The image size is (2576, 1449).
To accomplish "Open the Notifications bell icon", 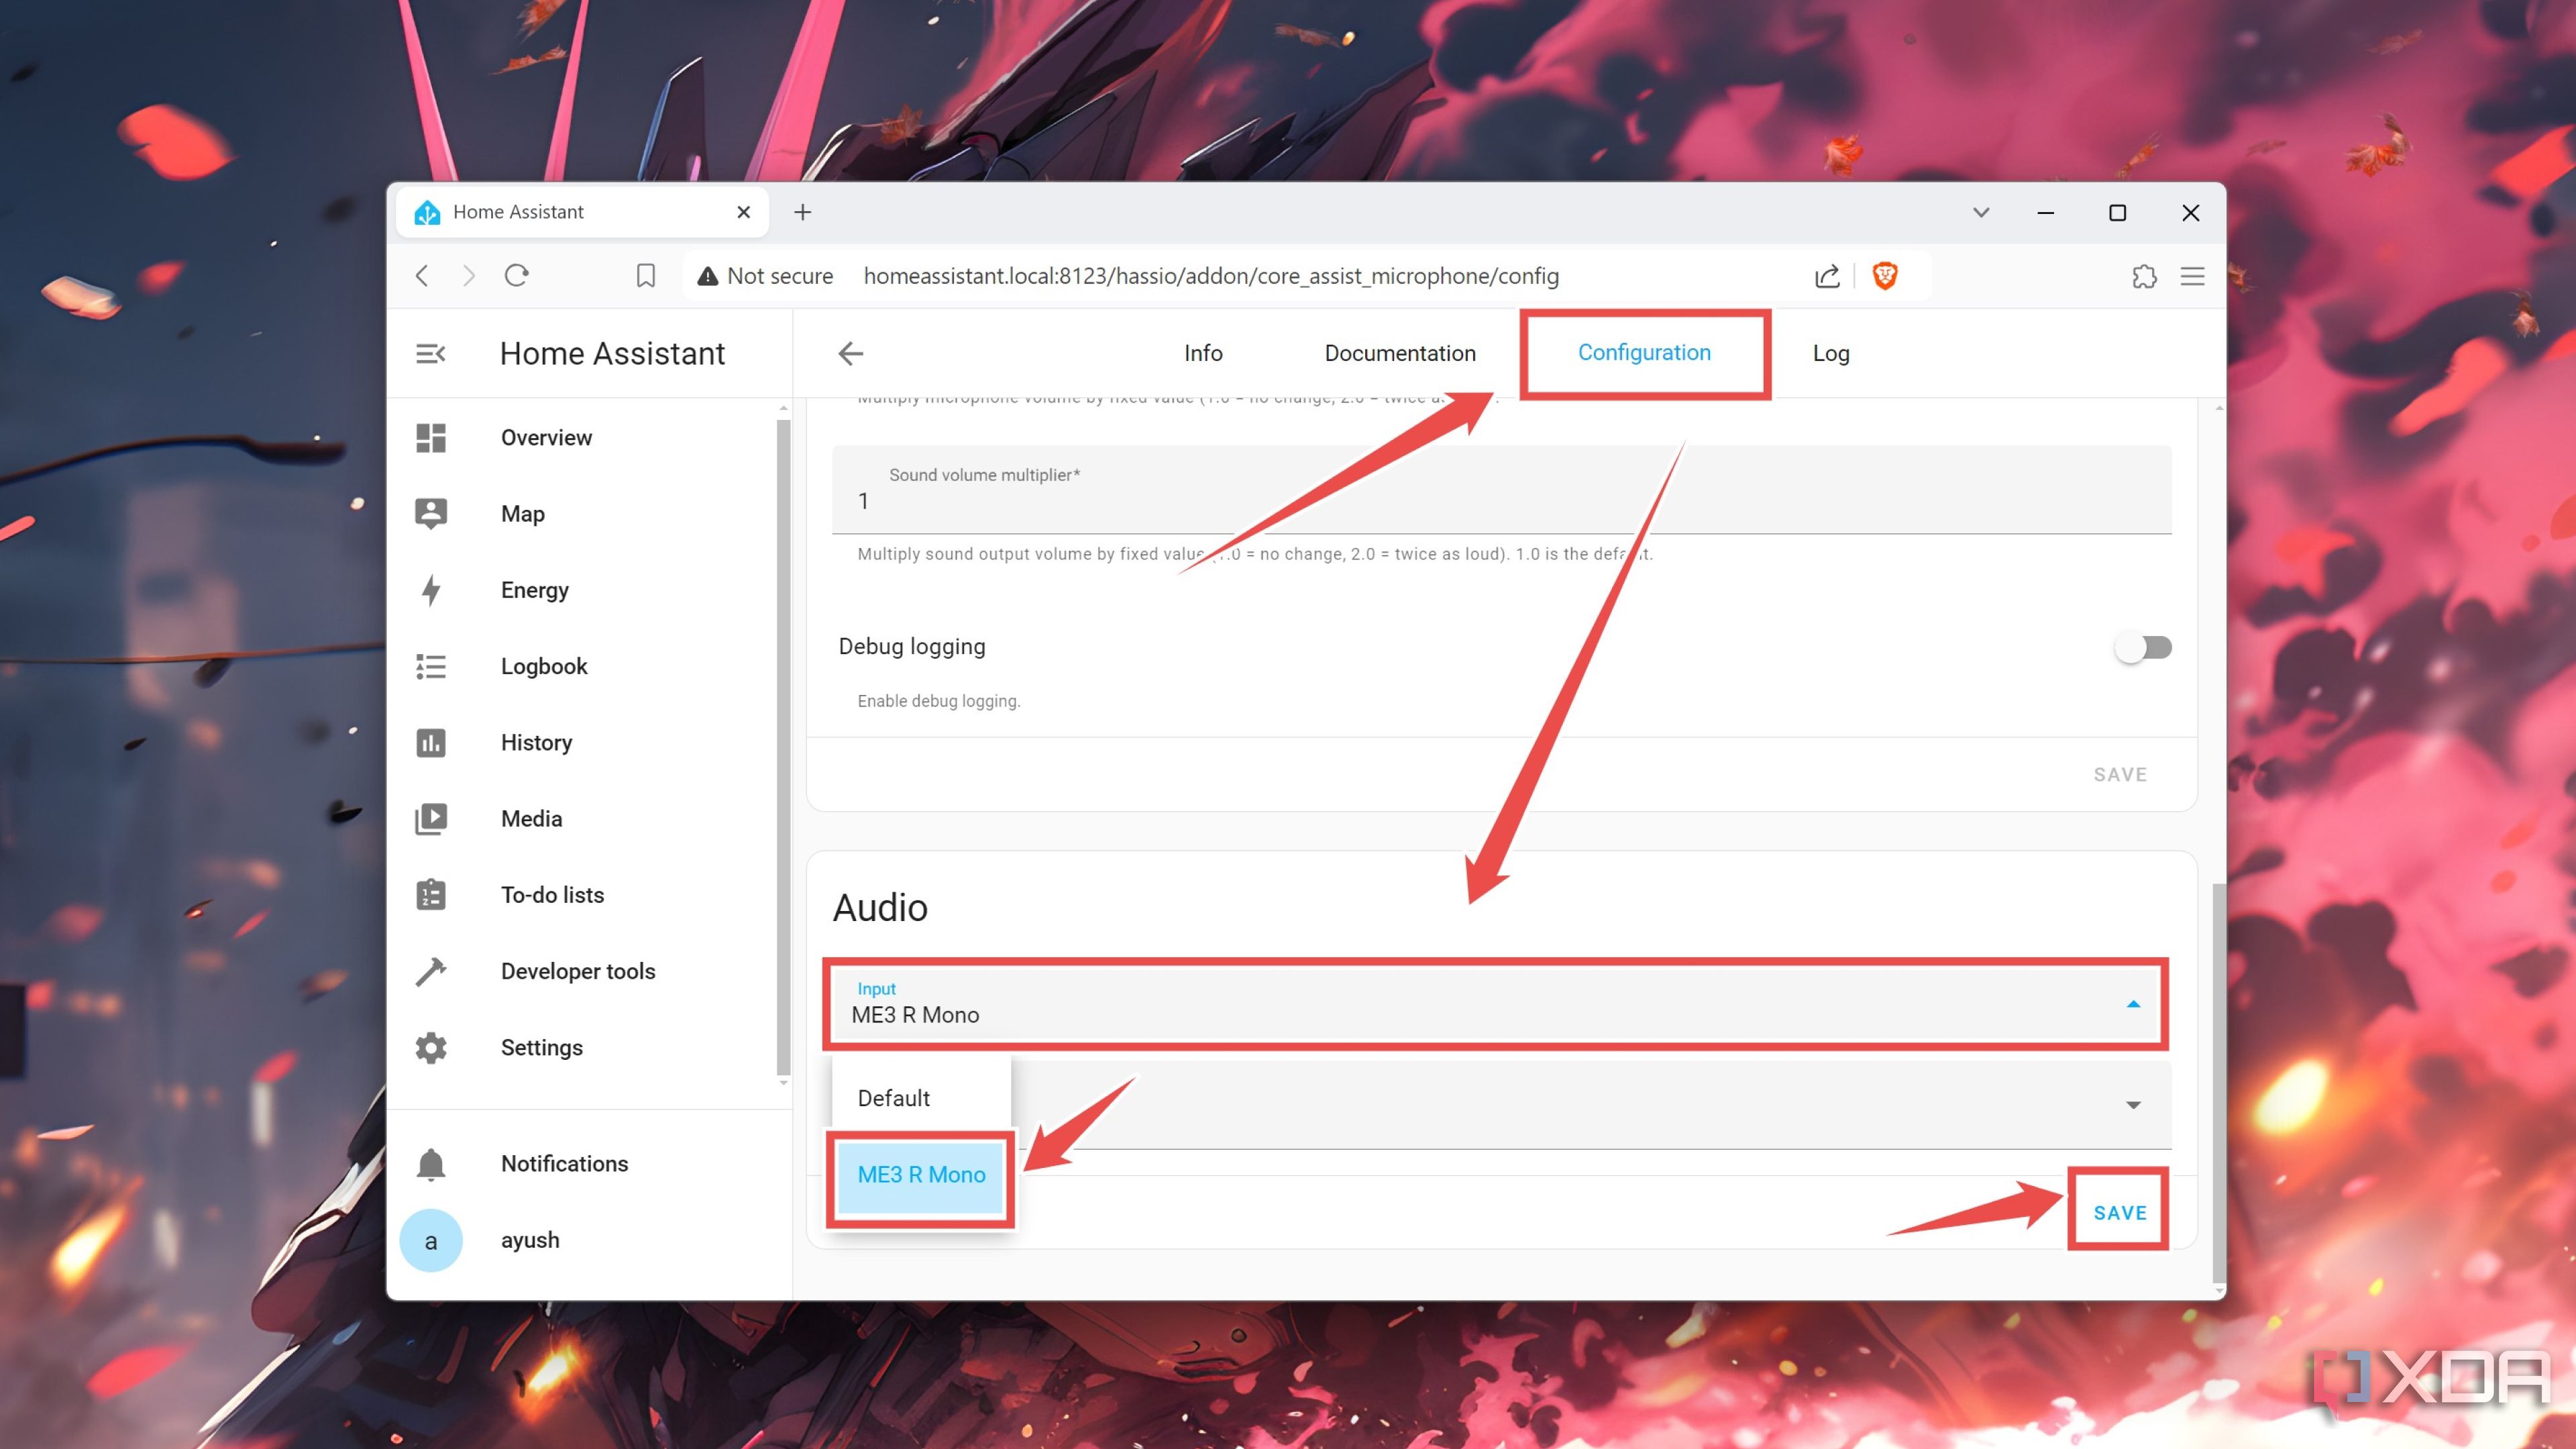I will pos(431,1164).
